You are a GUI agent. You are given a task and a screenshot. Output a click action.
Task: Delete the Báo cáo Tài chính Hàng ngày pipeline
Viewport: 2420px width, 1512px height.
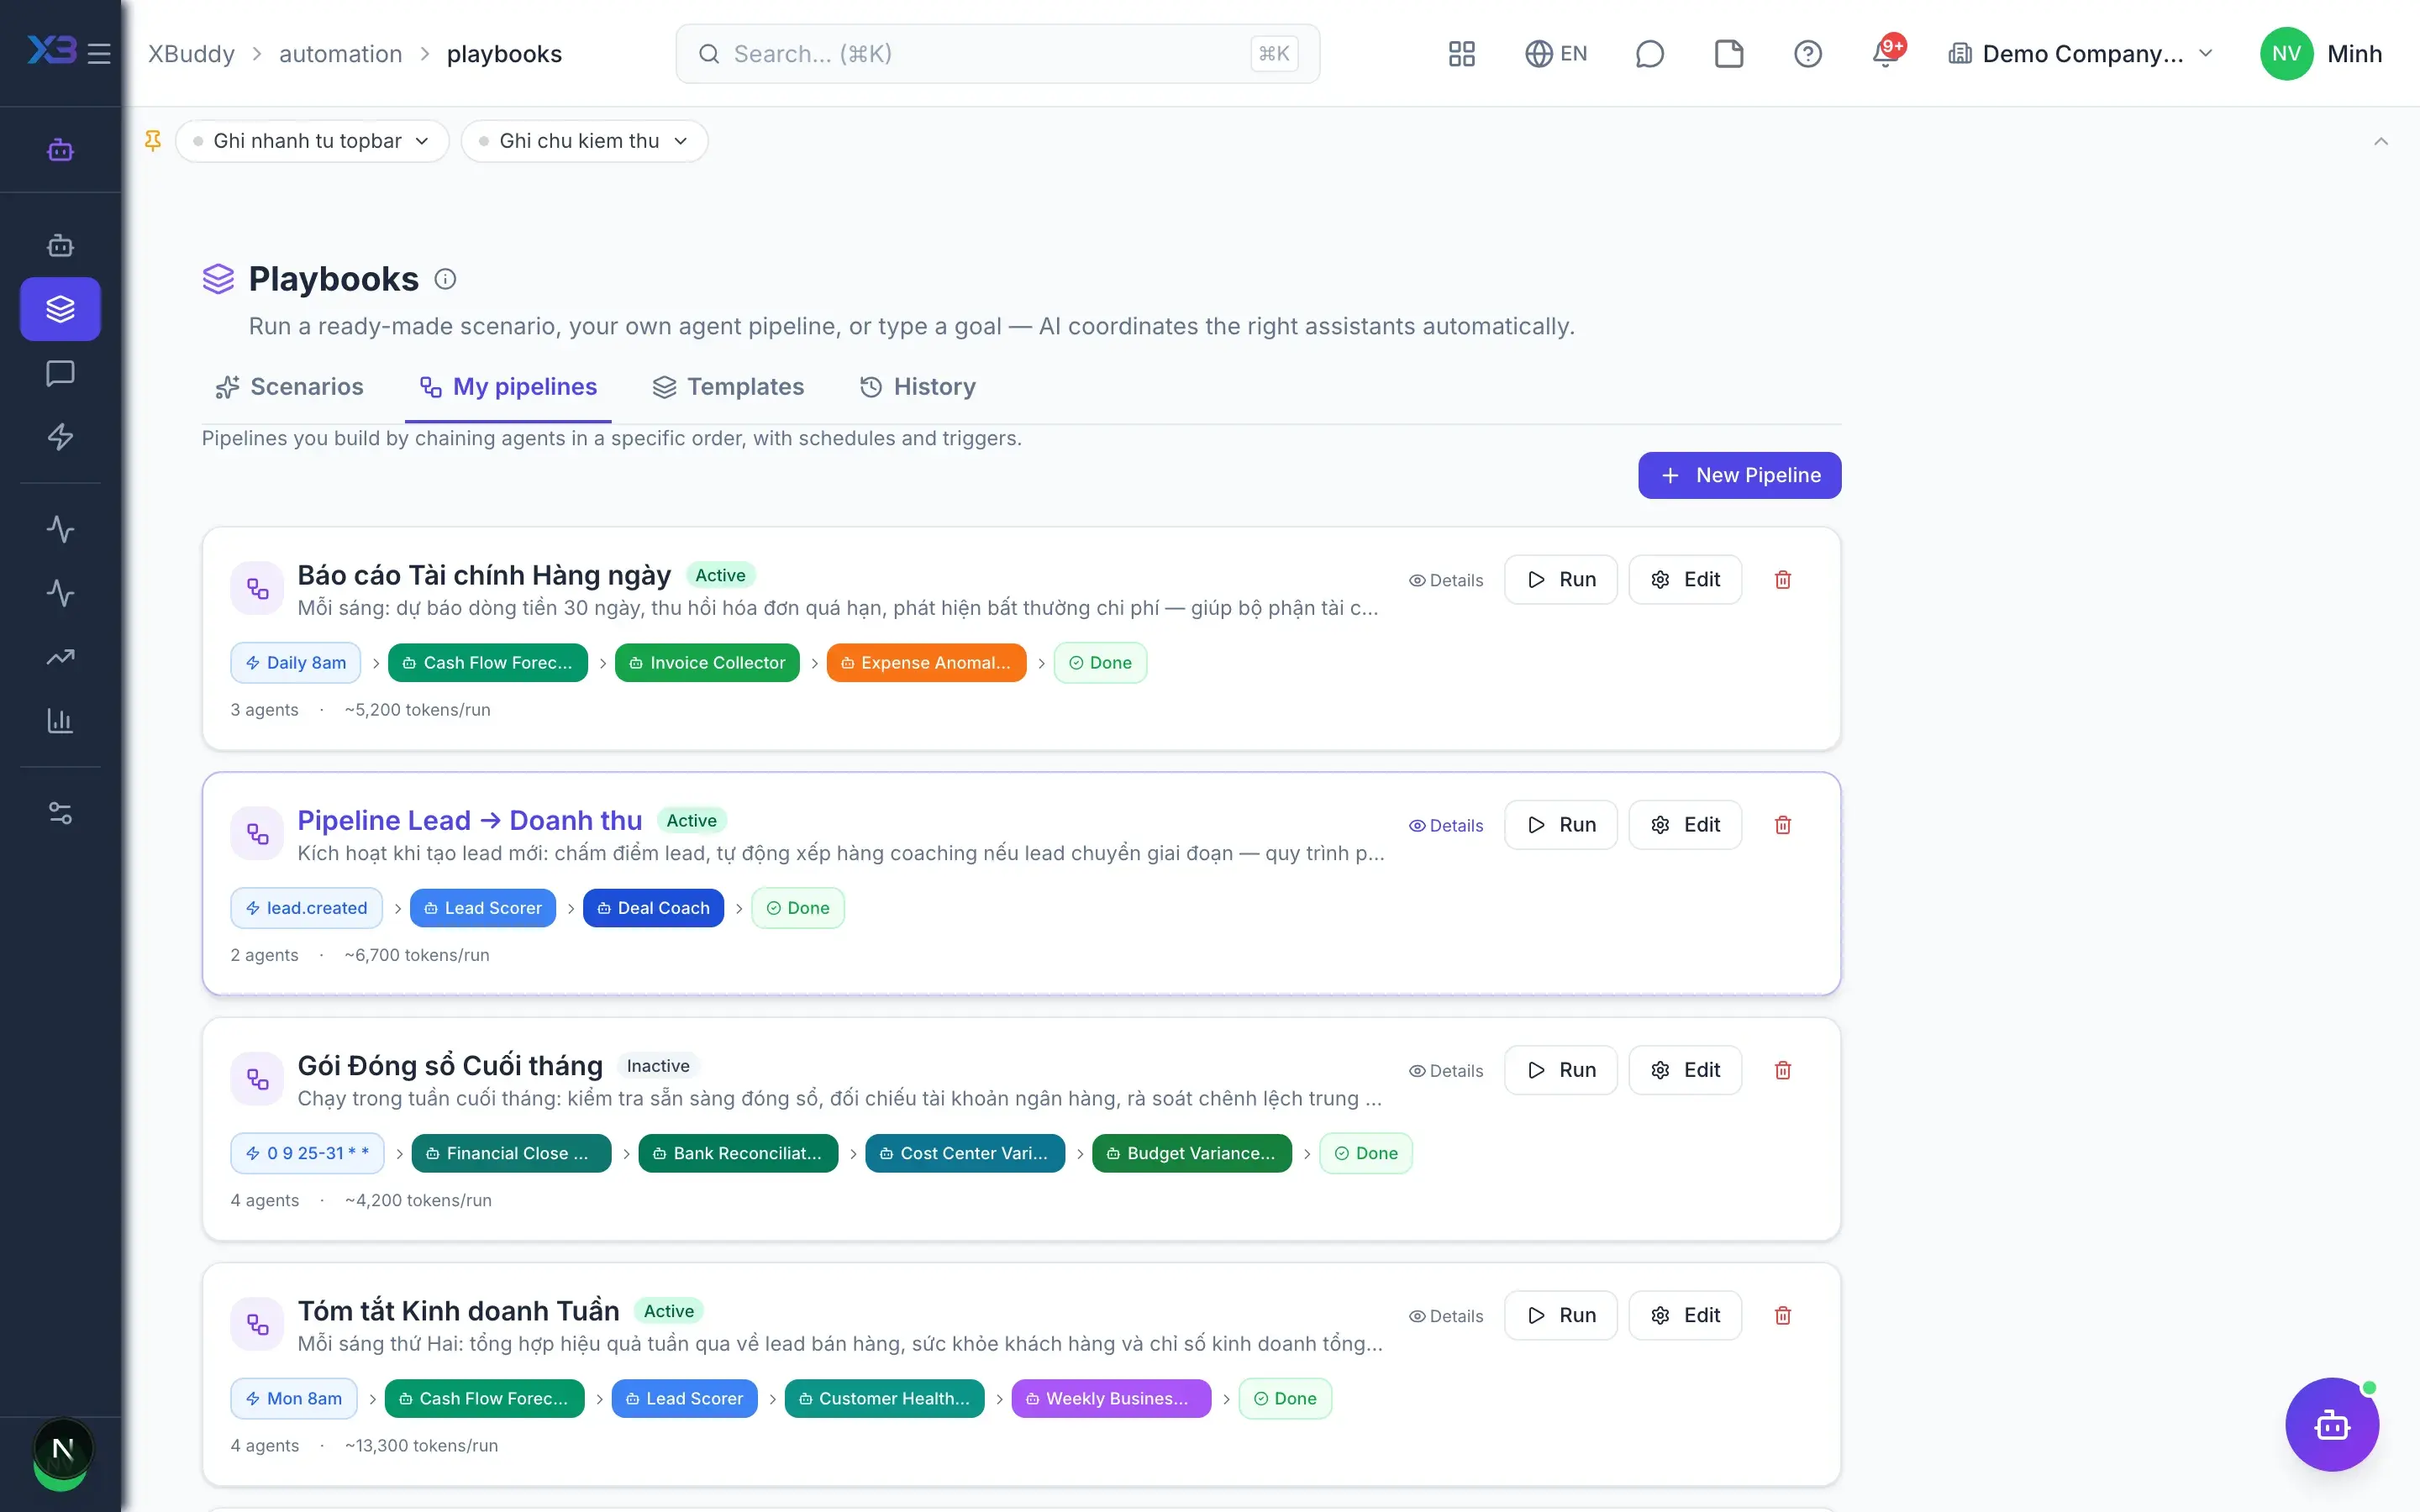[x=1782, y=580]
